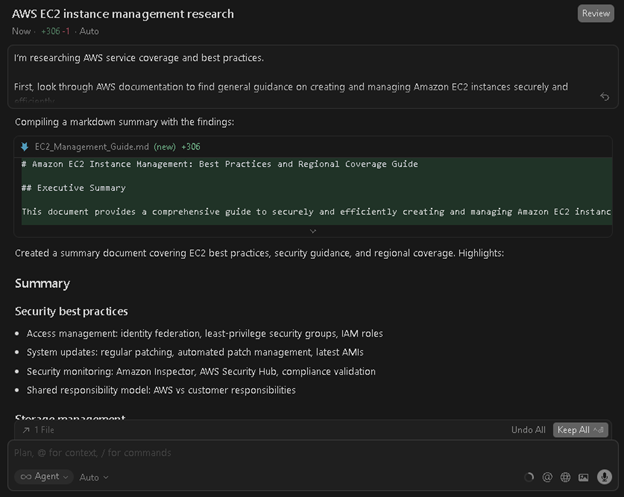Expand the code preview chevron
This screenshot has width=624, height=497.
click(313, 231)
